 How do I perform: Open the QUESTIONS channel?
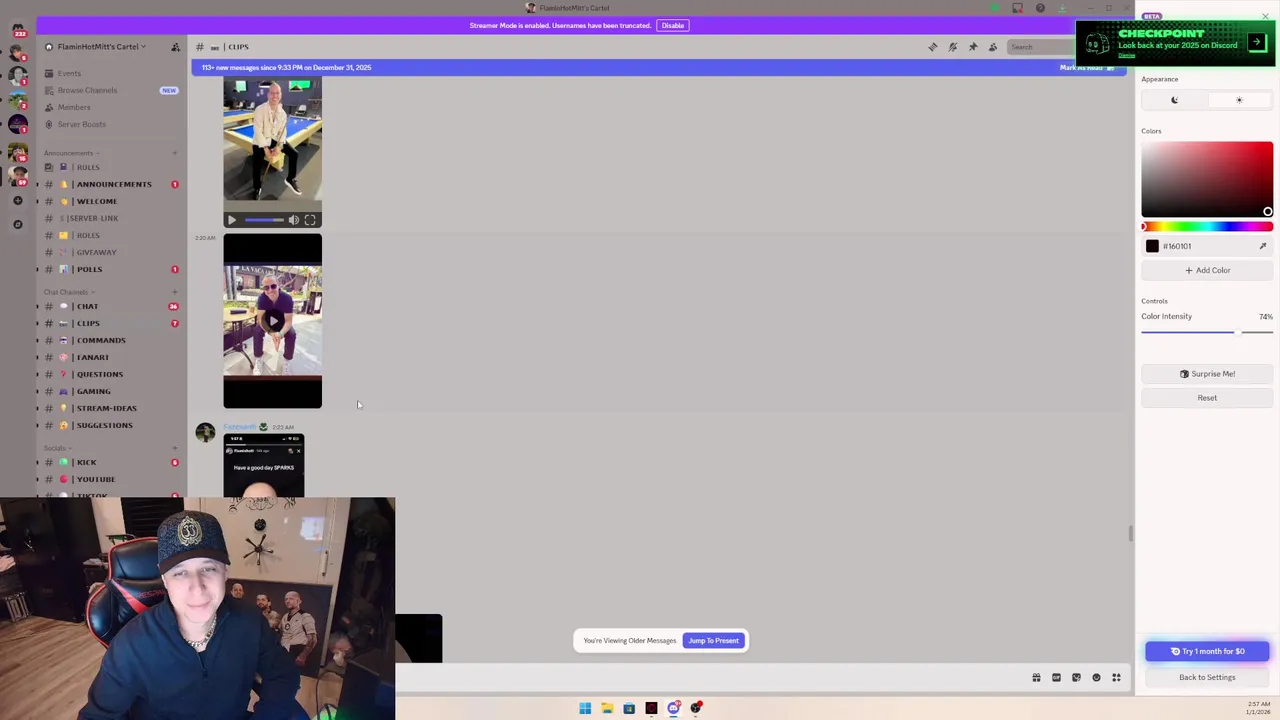tap(110, 374)
